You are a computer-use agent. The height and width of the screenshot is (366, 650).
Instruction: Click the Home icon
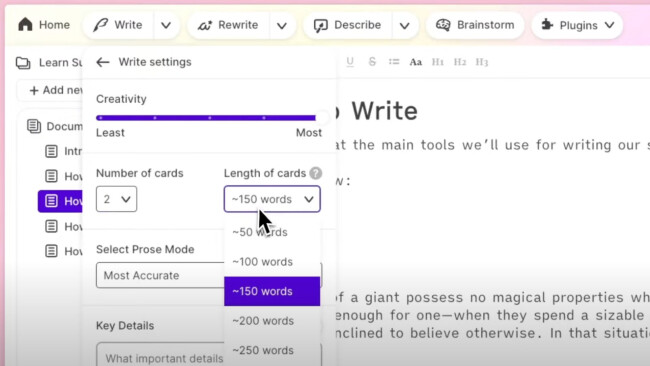25,25
